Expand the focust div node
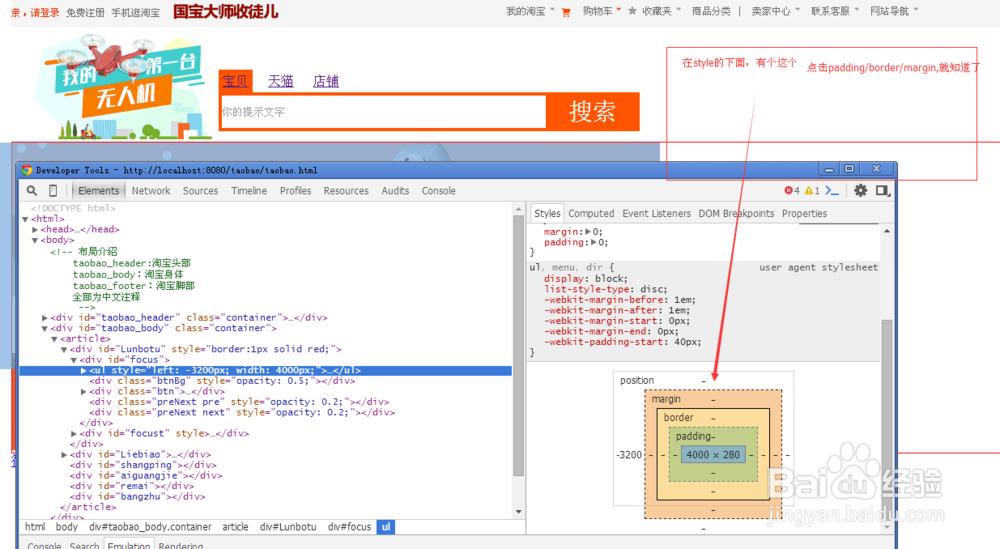The height and width of the screenshot is (549, 1000). 74,434
